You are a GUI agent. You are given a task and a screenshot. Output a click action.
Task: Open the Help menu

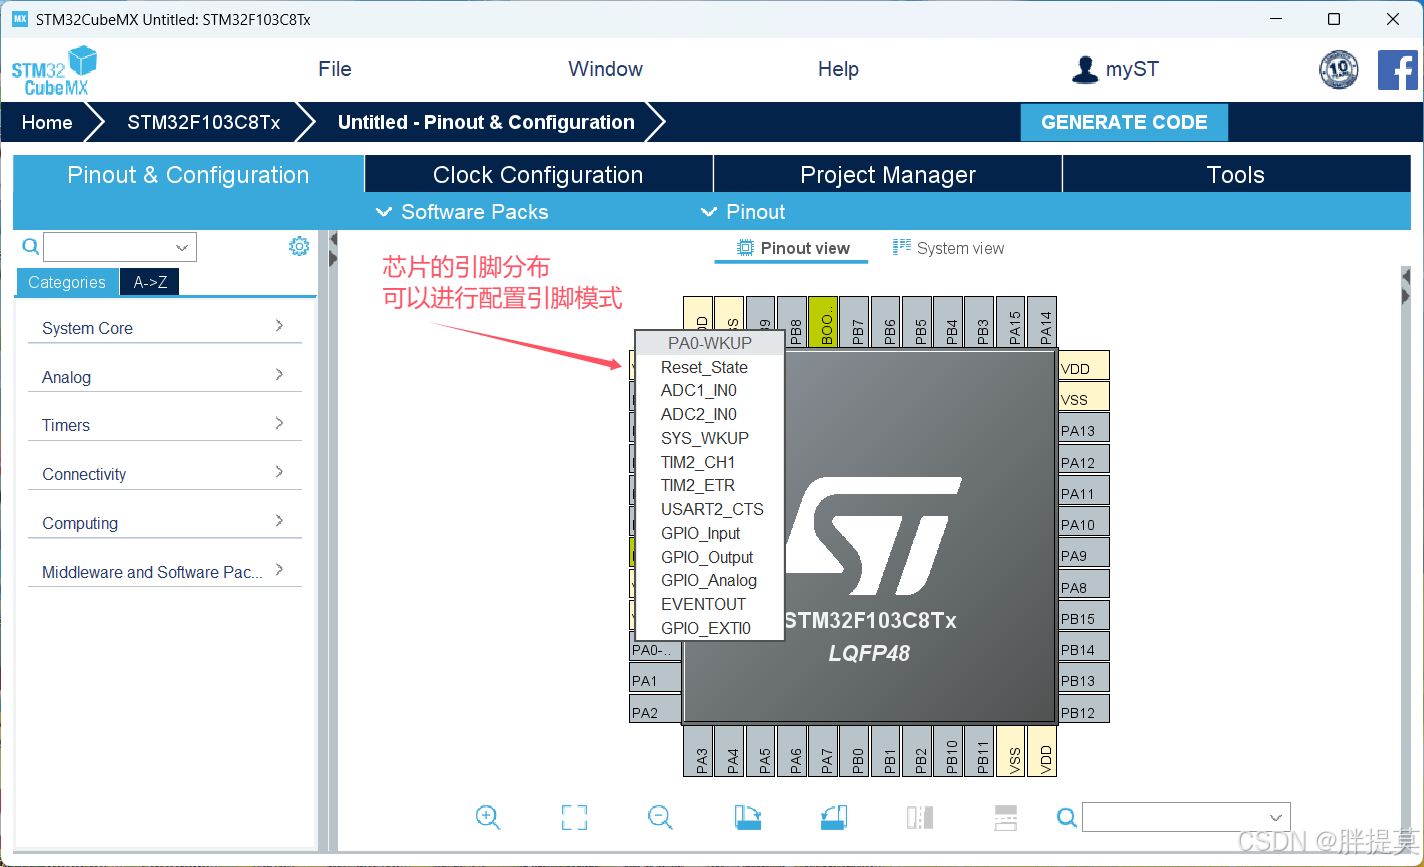coord(838,69)
